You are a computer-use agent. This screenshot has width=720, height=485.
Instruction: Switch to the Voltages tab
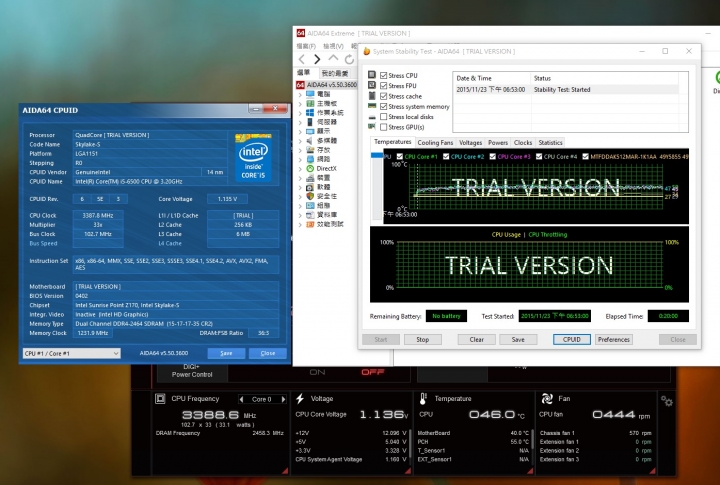(471, 143)
